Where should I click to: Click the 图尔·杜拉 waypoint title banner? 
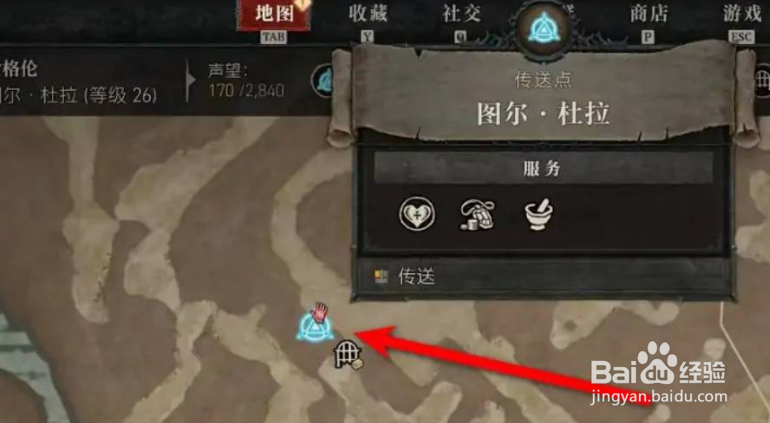pos(543,113)
